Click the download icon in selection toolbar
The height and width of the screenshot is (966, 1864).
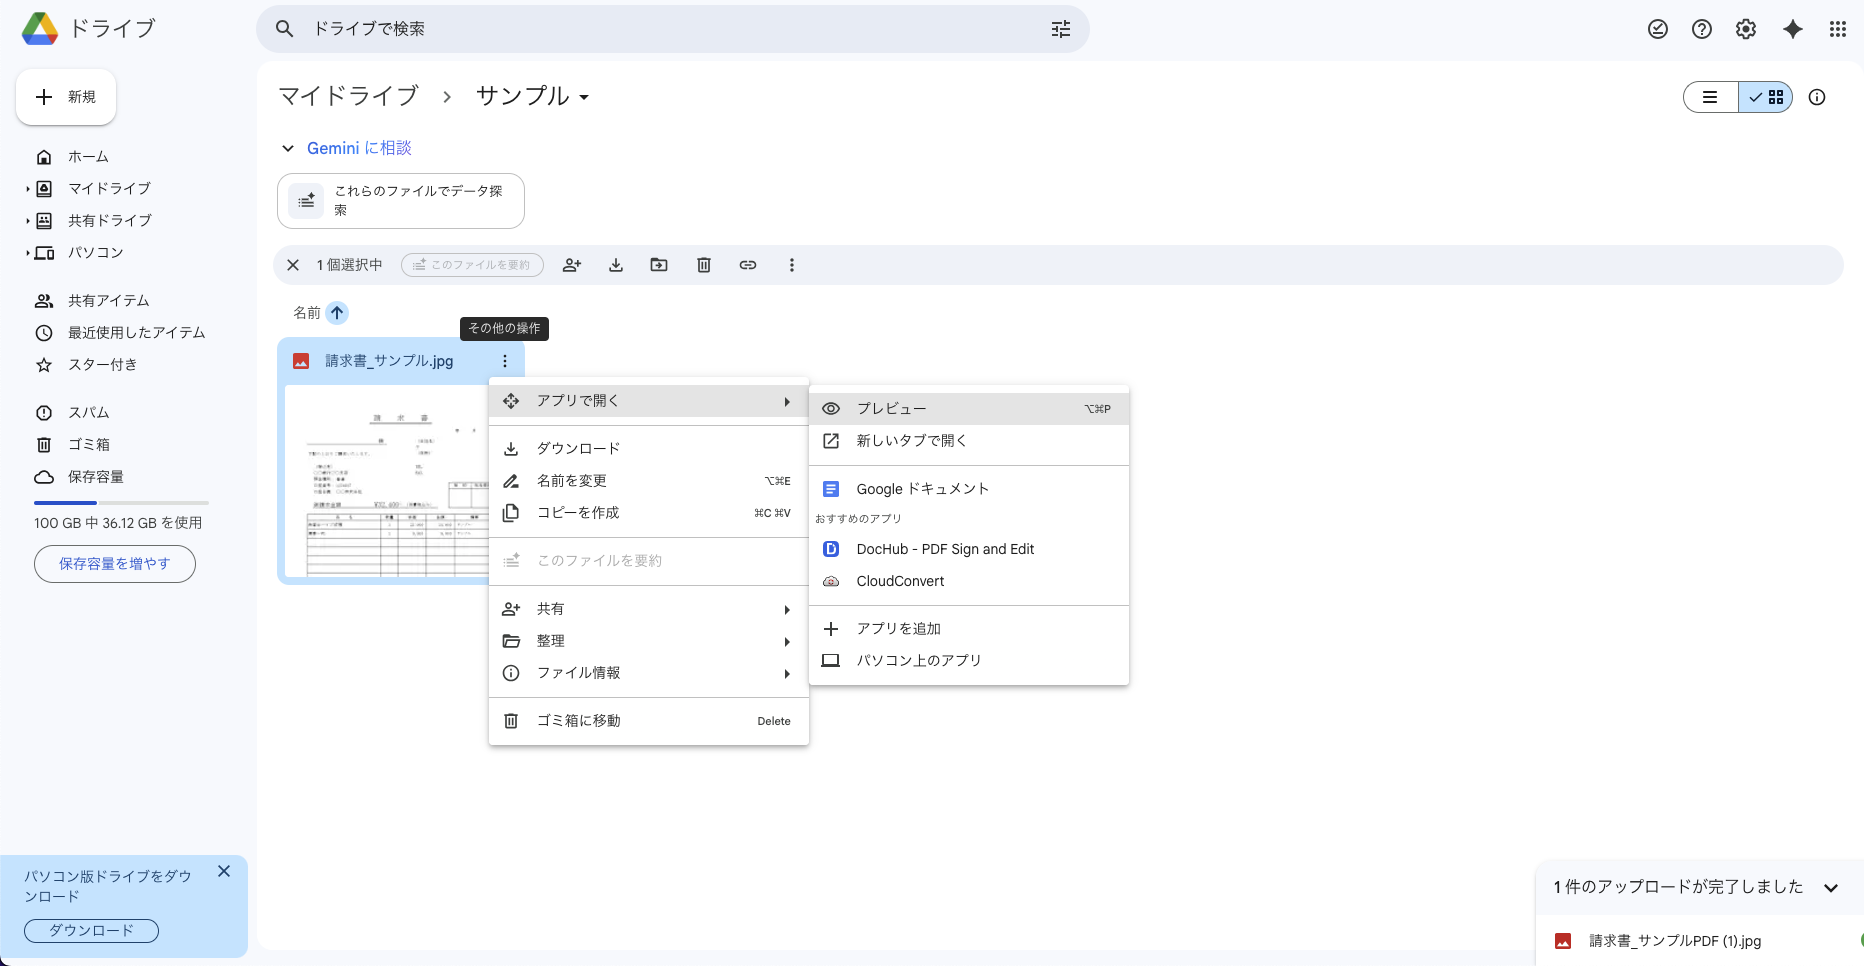click(616, 265)
